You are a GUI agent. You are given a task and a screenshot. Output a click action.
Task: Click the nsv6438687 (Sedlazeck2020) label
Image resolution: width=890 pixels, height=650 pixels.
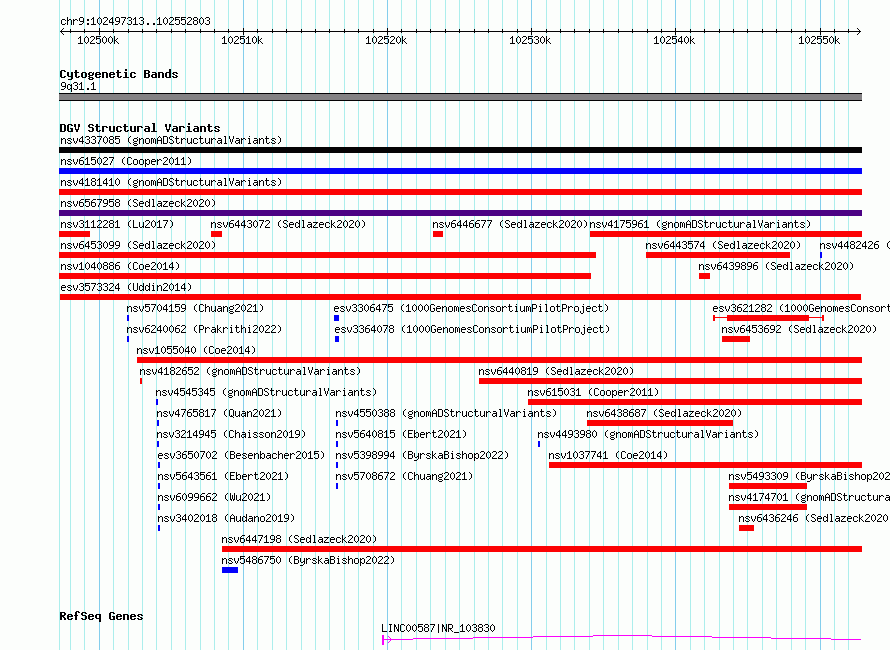[664, 413]
